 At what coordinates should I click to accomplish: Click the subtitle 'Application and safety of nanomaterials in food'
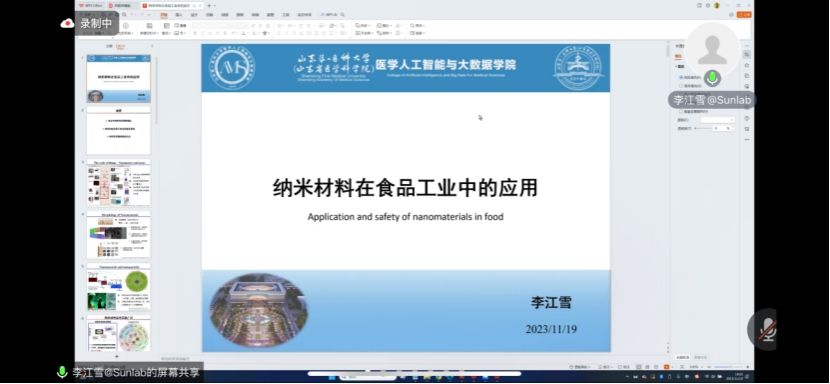[405, 217]
